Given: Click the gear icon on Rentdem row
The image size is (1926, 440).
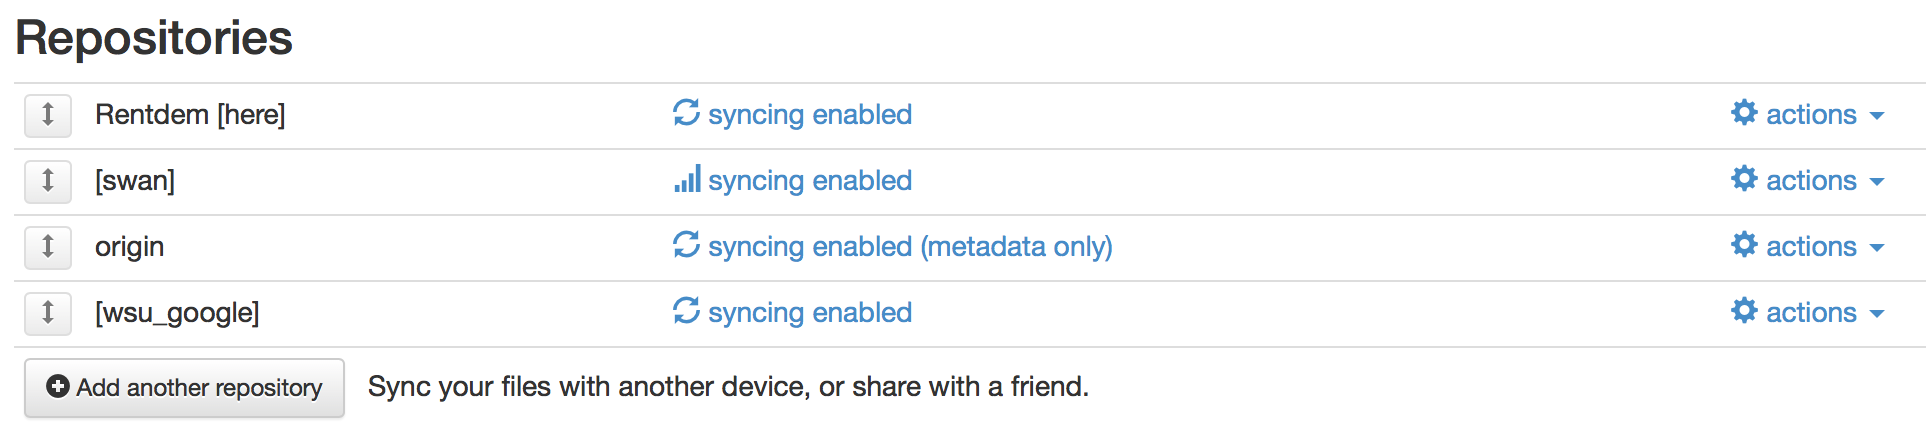Looking at the screenshot, I should coord(1744,113).
